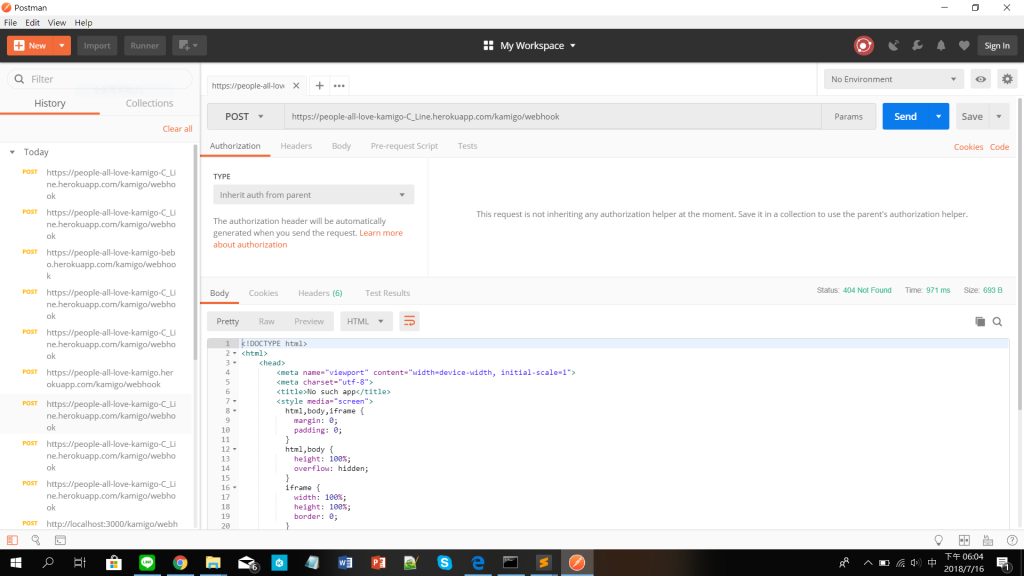Image resolution: width=1024 pixels, height=576 pixels.
Task: Click the Params button
Action: point(848,116)
